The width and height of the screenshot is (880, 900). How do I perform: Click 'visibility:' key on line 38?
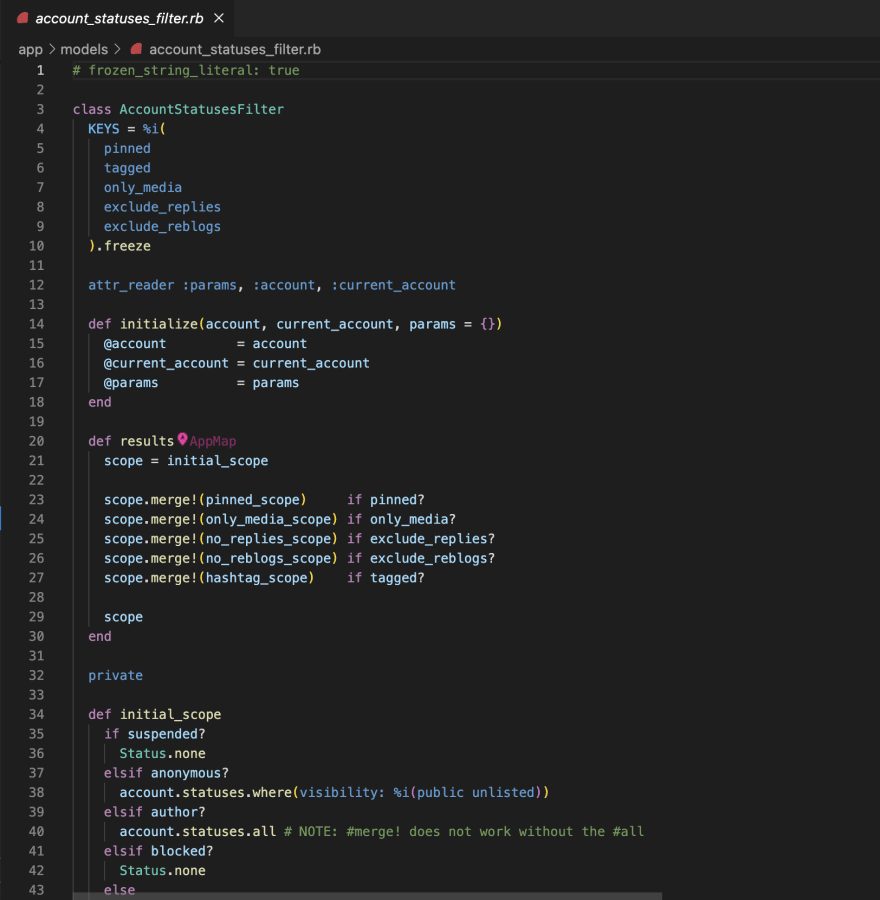(x=342, y=792)
